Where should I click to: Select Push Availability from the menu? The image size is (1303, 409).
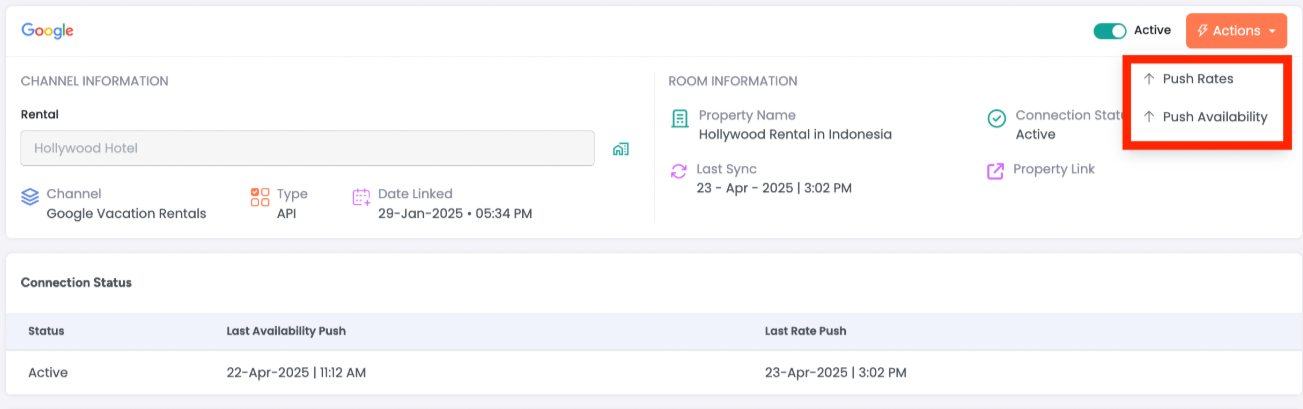tap(1214, 117)
